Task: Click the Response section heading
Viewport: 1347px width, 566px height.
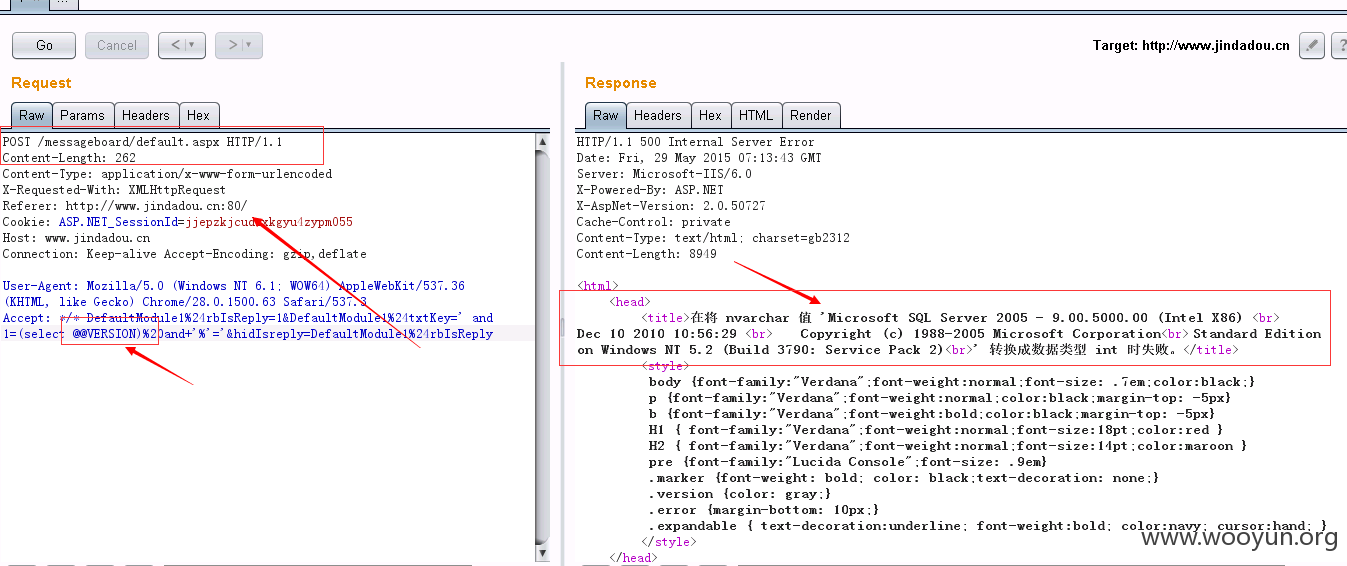Action: tap(620, 83)
